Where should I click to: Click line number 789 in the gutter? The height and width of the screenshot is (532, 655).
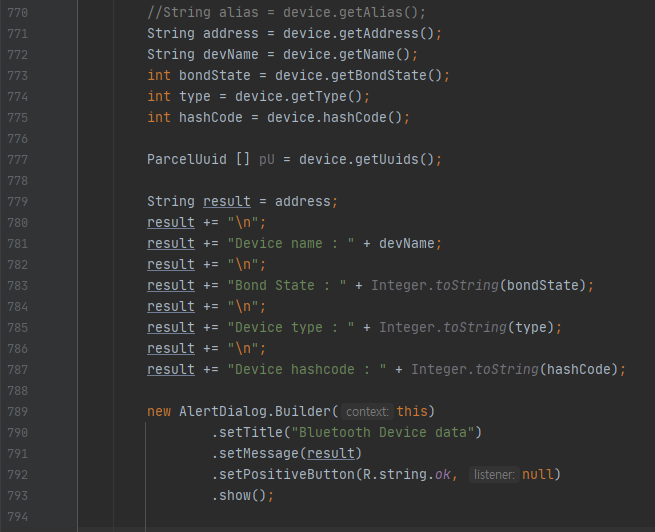coord(18,411)
